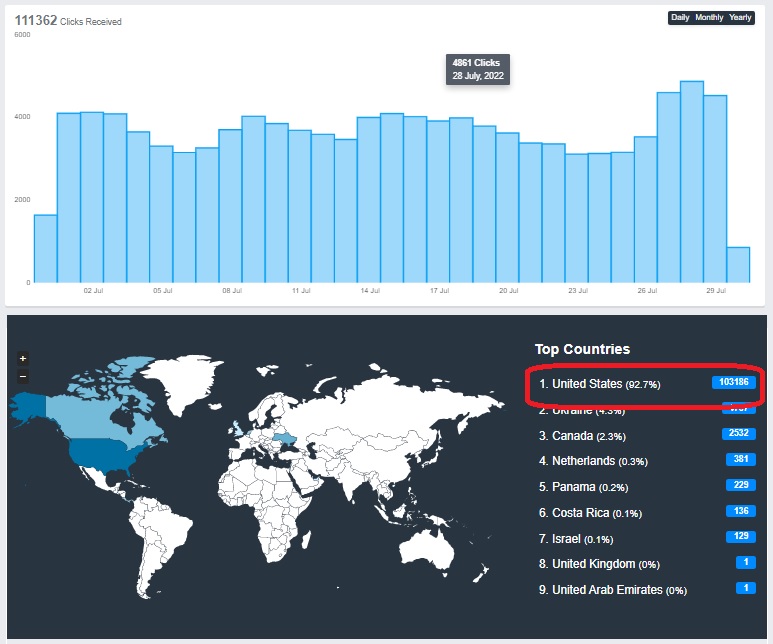
Task: Click the 103186 United States count badge
Action: tap(733, 383)
